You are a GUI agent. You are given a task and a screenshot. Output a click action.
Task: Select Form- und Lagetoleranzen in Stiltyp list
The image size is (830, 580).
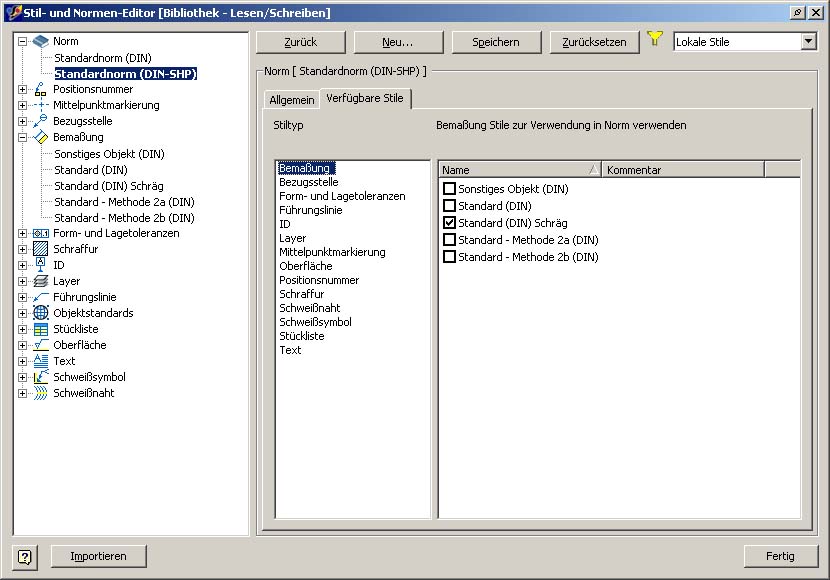(342, 196)
